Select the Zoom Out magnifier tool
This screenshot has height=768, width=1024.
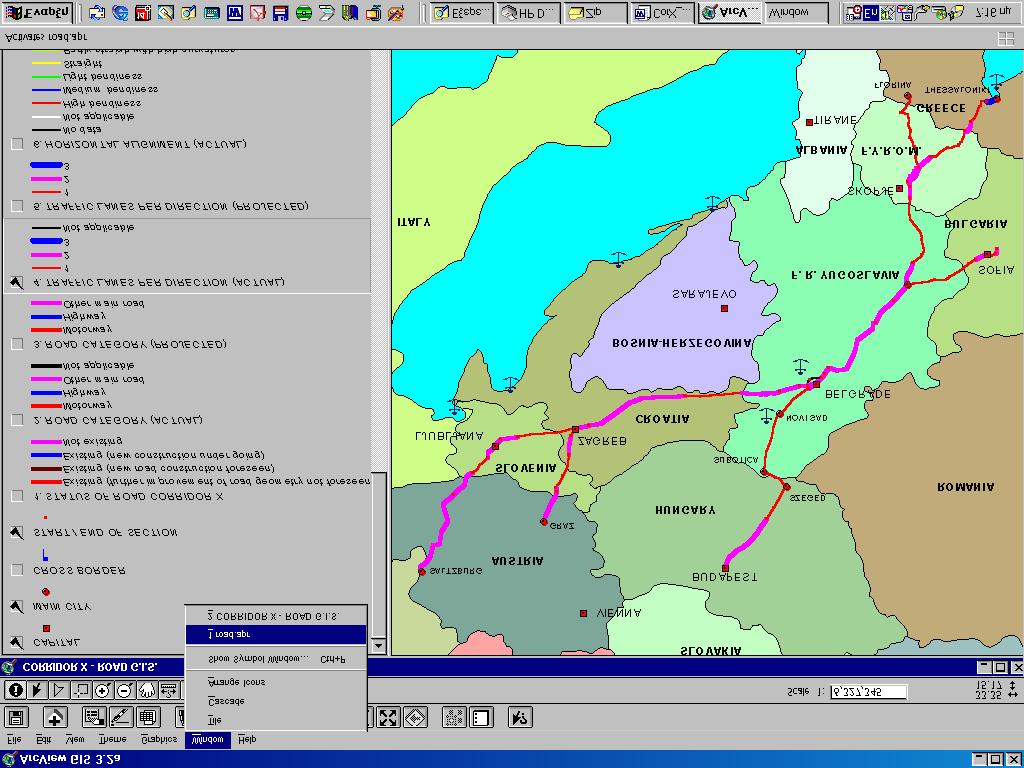124,690
